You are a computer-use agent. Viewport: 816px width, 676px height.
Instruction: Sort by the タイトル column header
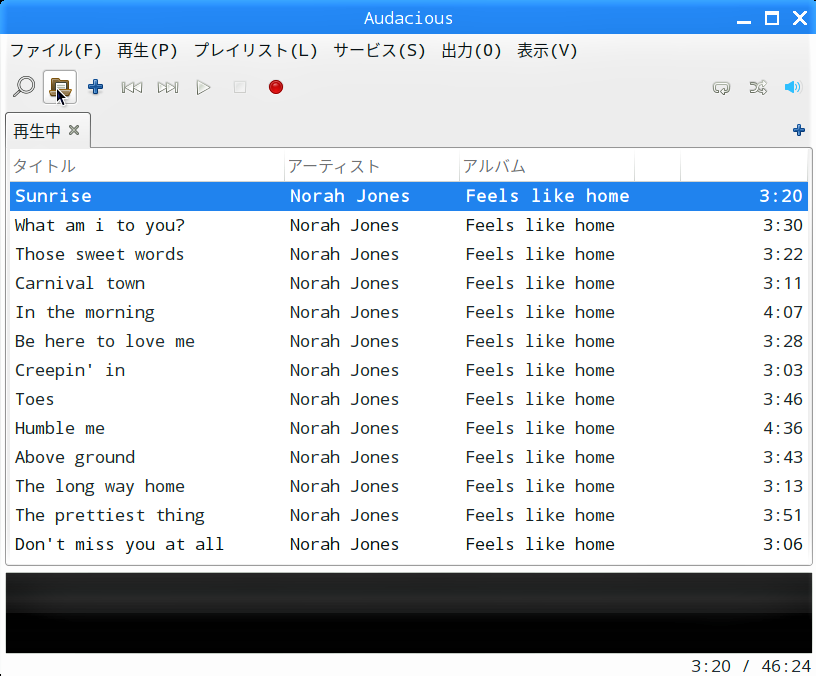point(147,166)
